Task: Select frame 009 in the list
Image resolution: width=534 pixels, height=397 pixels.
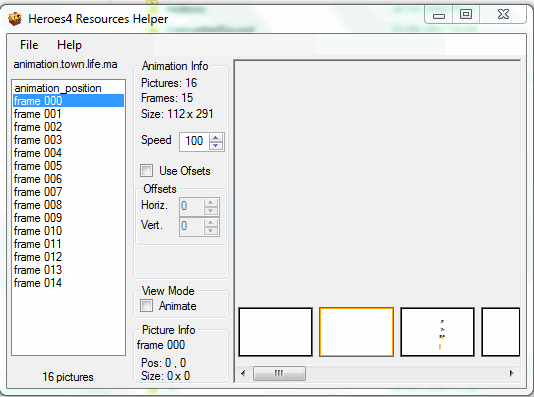Action: tap(68, 218)
